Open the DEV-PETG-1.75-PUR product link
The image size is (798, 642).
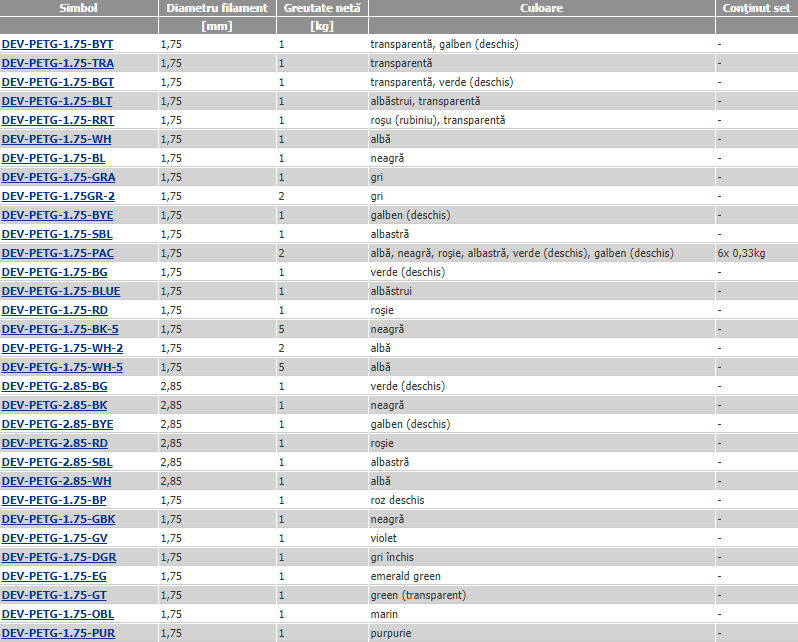pyautogui.click(x=58, y=633)
